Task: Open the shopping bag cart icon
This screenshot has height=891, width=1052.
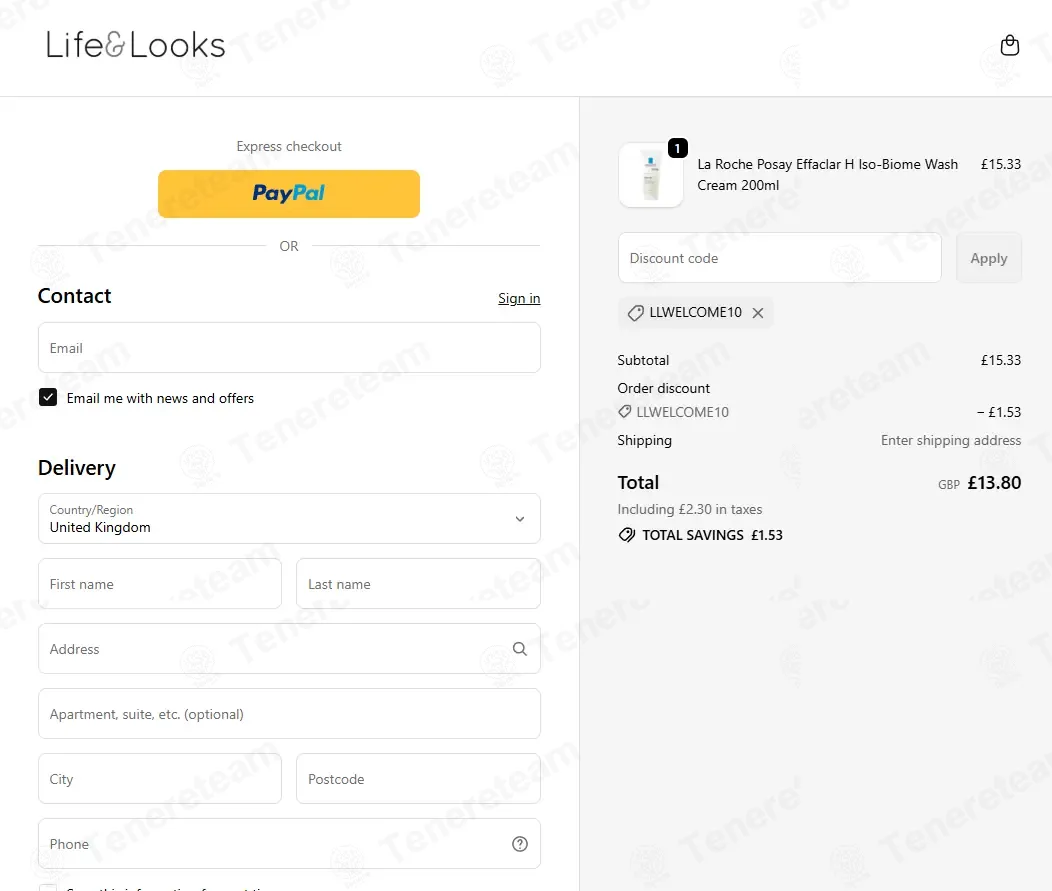Action: point(1009,45)
